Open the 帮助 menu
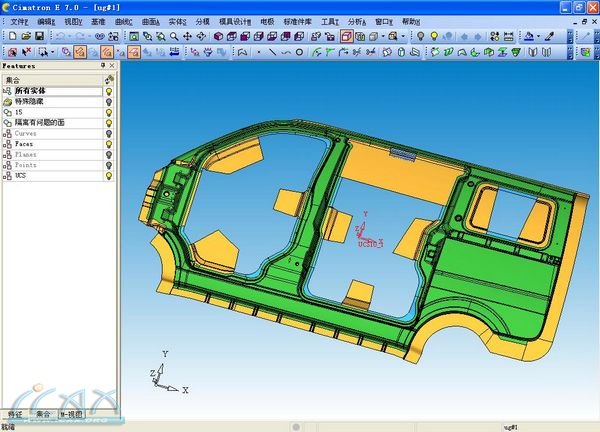The width and height of the screenshot is (600, 432). (411, 22)
